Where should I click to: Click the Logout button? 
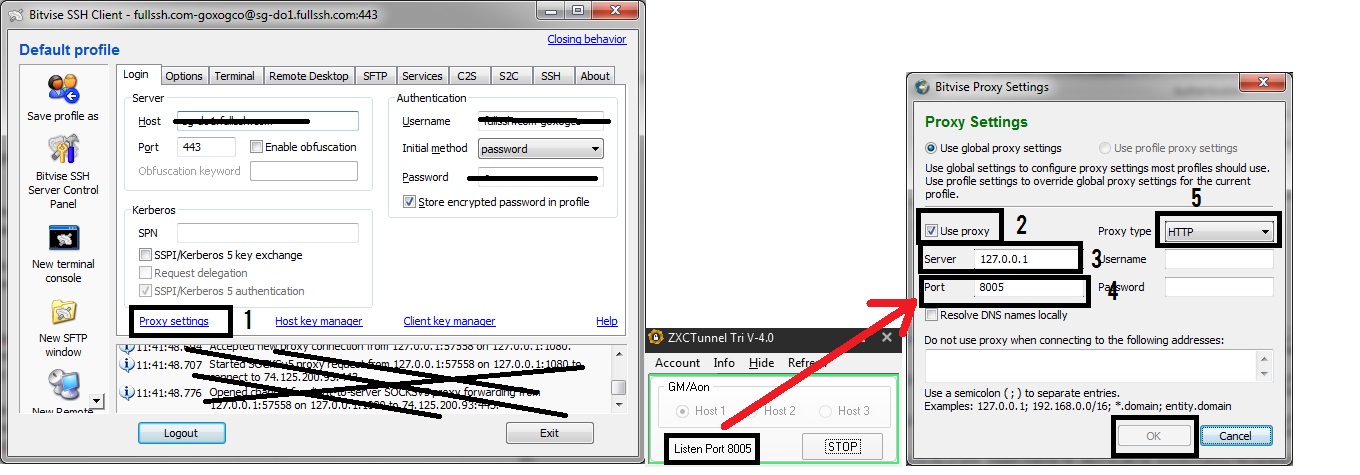click(x=181, y=433)
